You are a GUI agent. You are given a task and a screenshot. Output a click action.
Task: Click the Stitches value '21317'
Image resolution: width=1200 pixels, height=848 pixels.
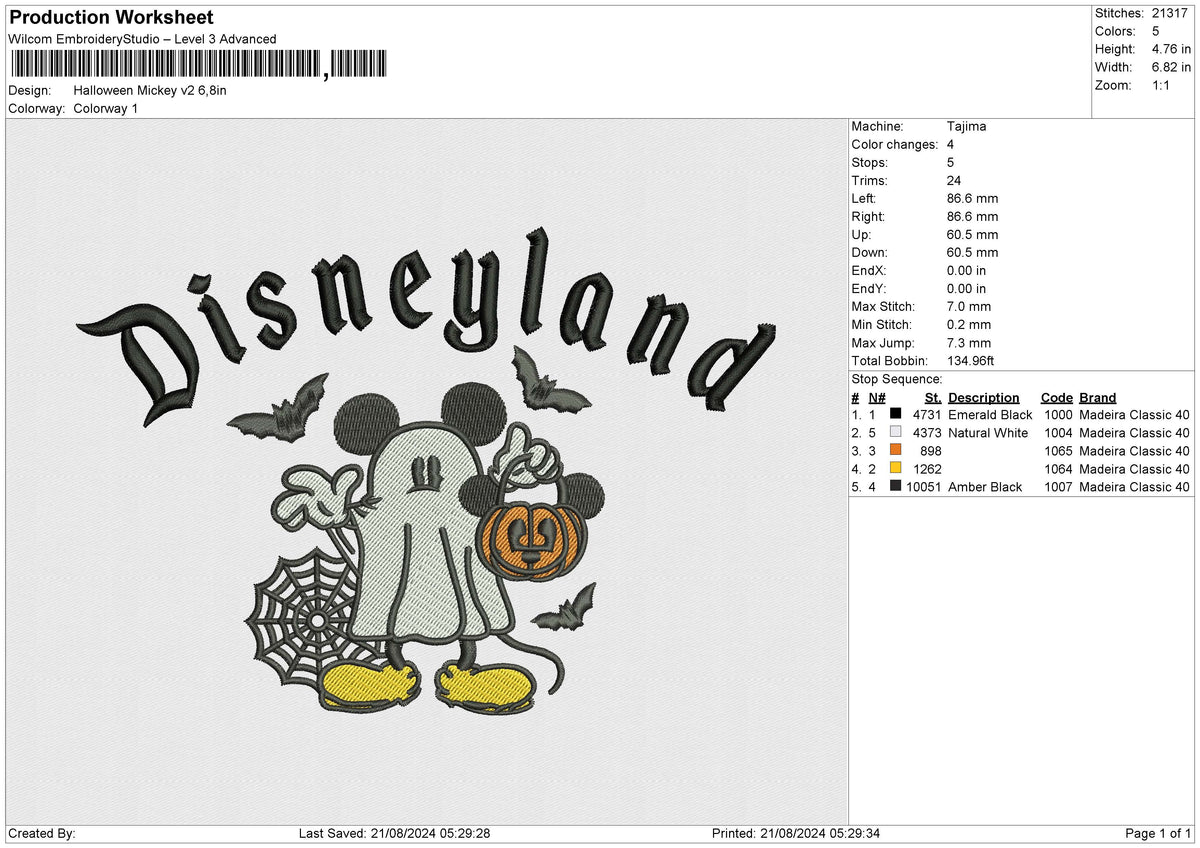coord(1171,13)
